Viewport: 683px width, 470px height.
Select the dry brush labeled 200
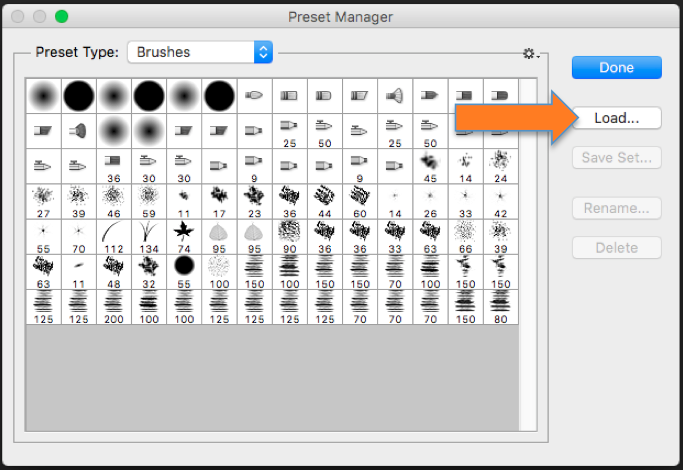(x=114, y=308)
